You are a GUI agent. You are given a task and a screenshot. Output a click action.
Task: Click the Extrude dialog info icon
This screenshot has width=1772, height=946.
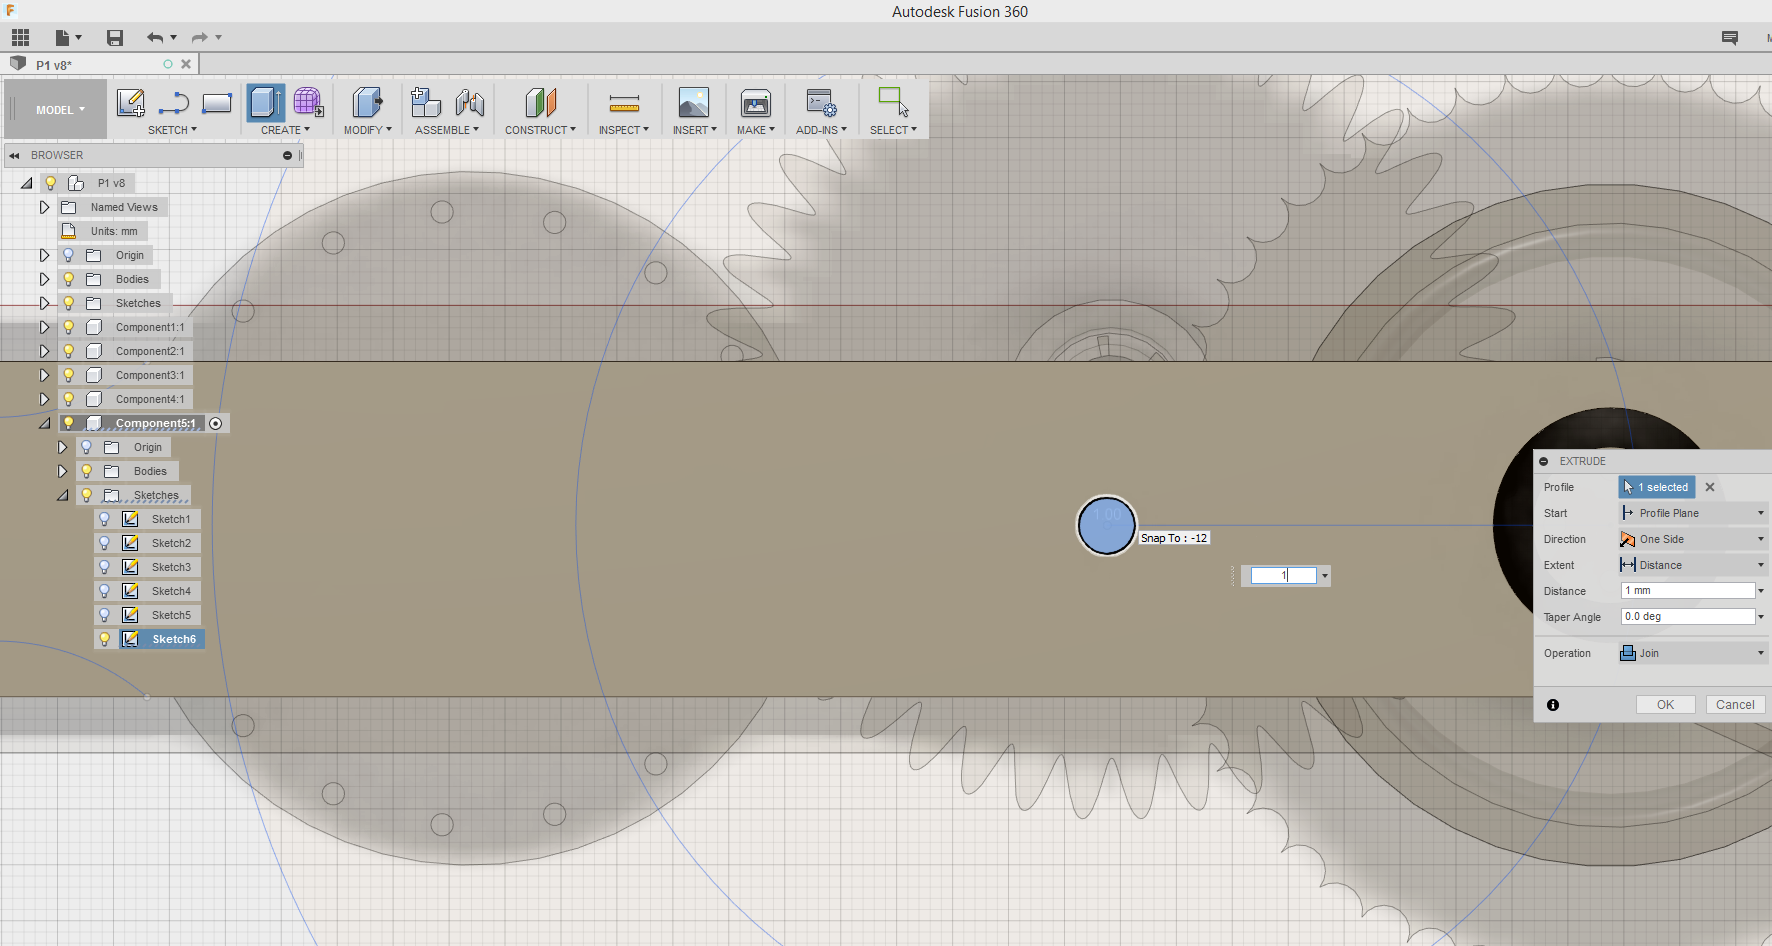point(1553,705)
